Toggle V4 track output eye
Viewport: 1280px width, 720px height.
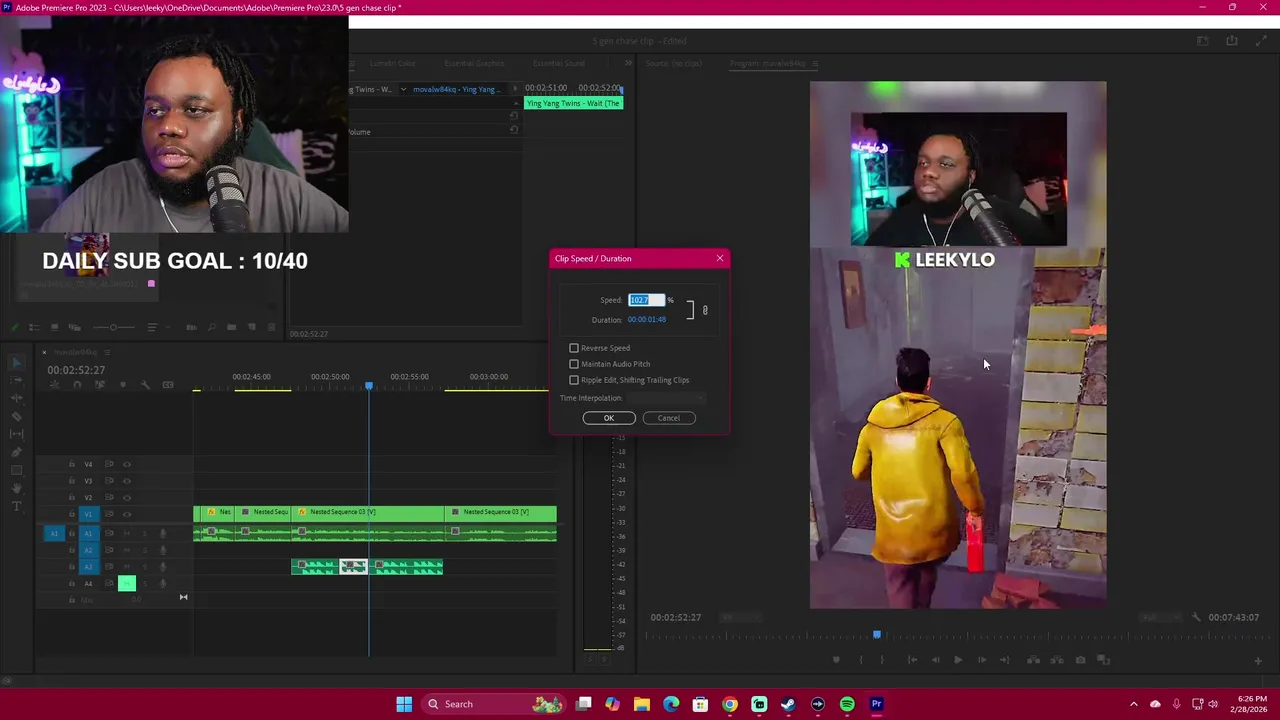pos(127,464)
